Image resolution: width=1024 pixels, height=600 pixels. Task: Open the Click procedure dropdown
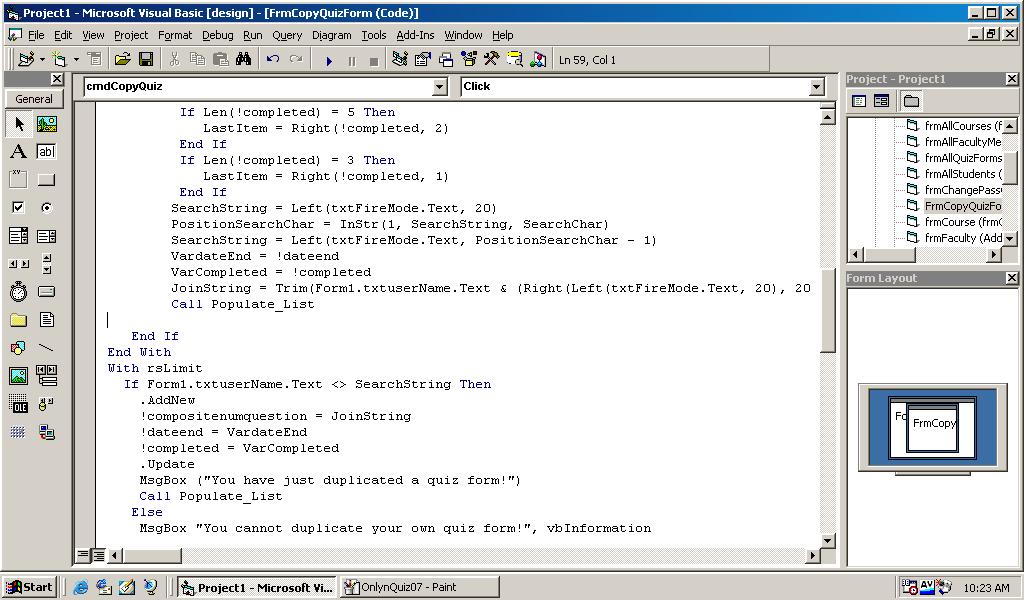(x=816, y=87)
